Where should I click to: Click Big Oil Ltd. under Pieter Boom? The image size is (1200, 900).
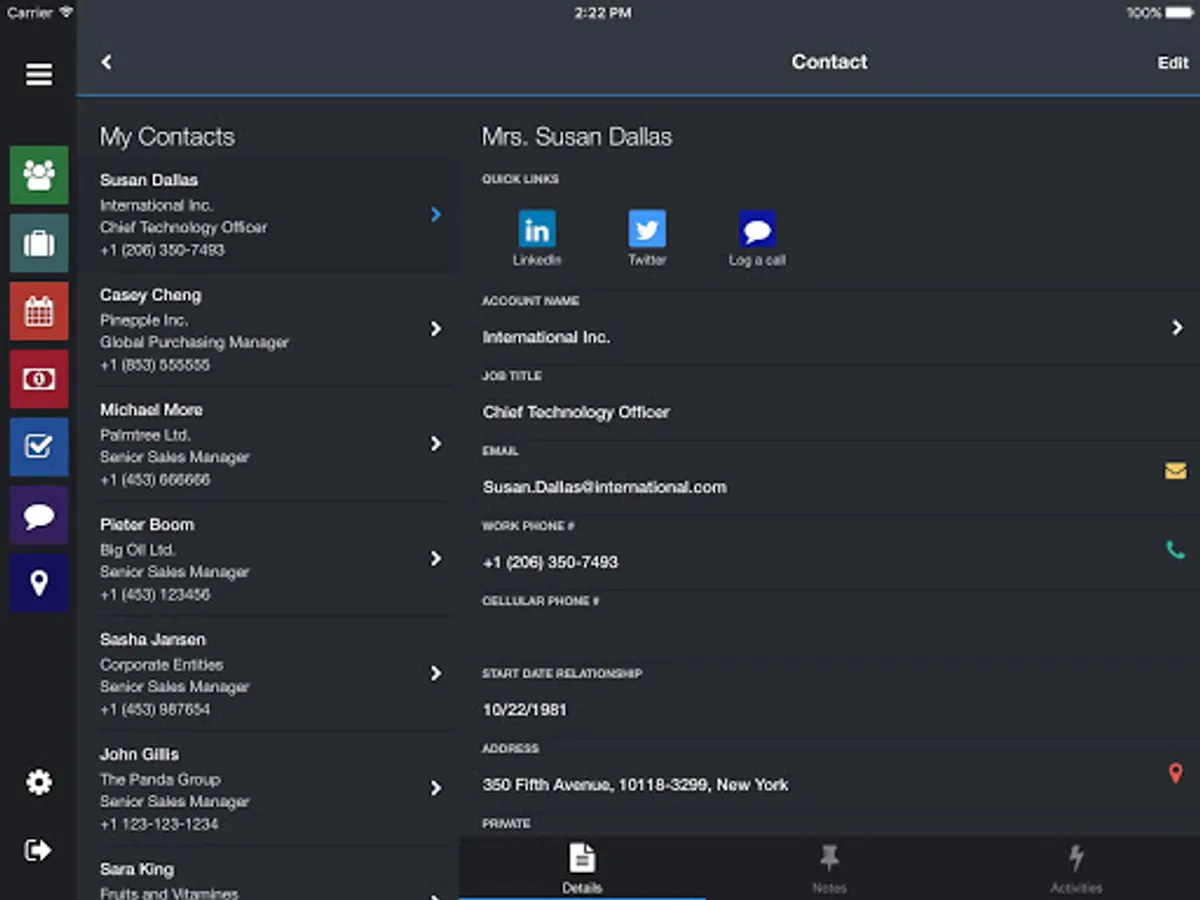tap(137, 550)
